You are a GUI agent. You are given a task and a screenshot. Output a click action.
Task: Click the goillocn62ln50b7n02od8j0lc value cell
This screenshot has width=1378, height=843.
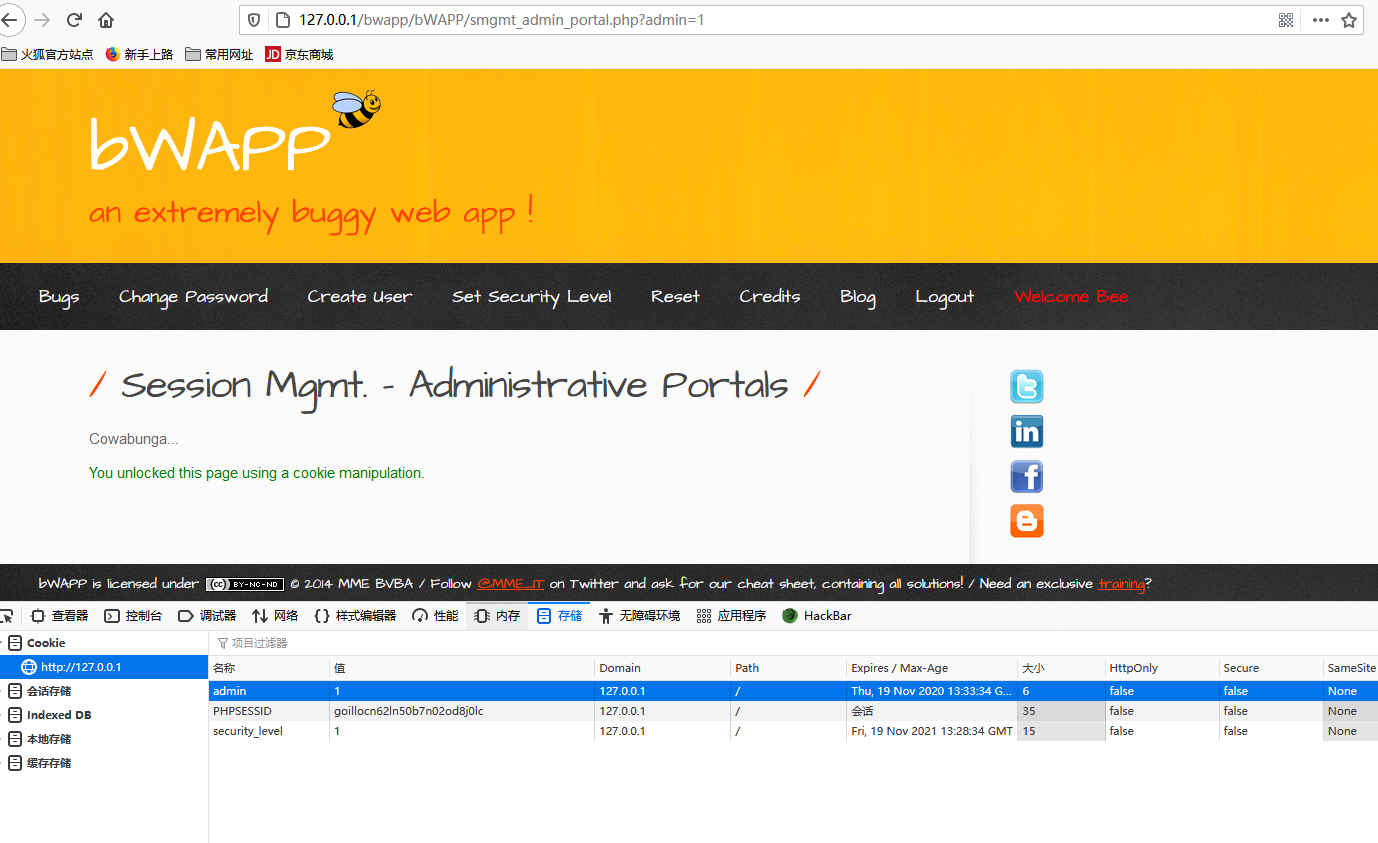[x=462, y=711]
